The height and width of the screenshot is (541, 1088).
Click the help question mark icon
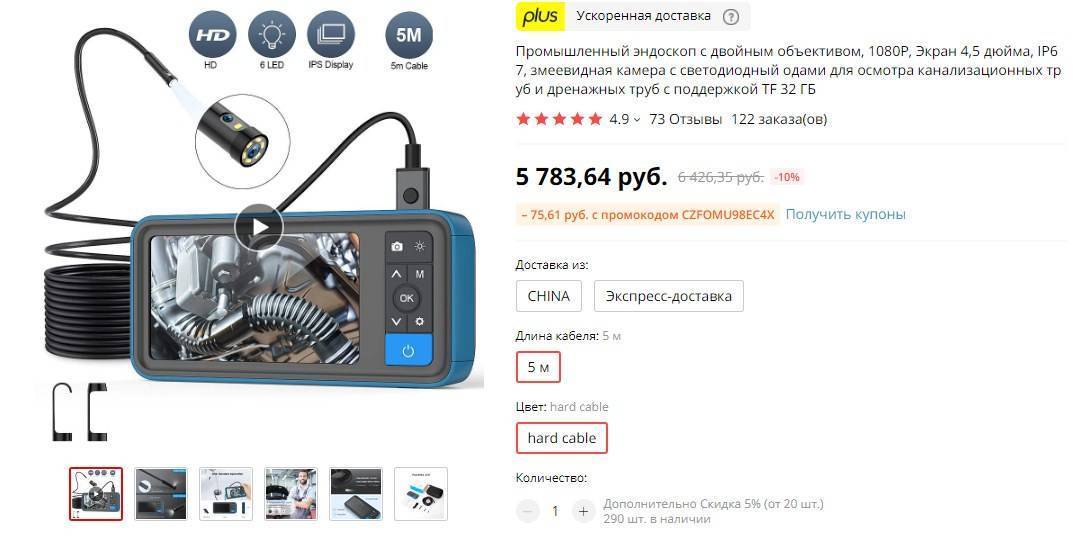(x=731, y=17)
